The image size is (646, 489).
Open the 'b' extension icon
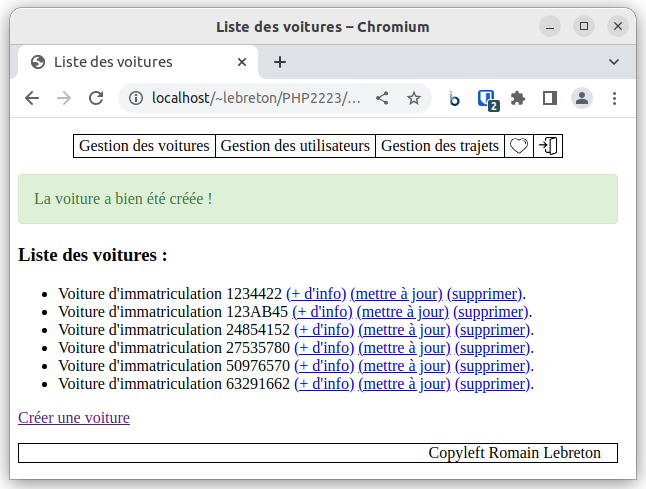click(454, 99)
